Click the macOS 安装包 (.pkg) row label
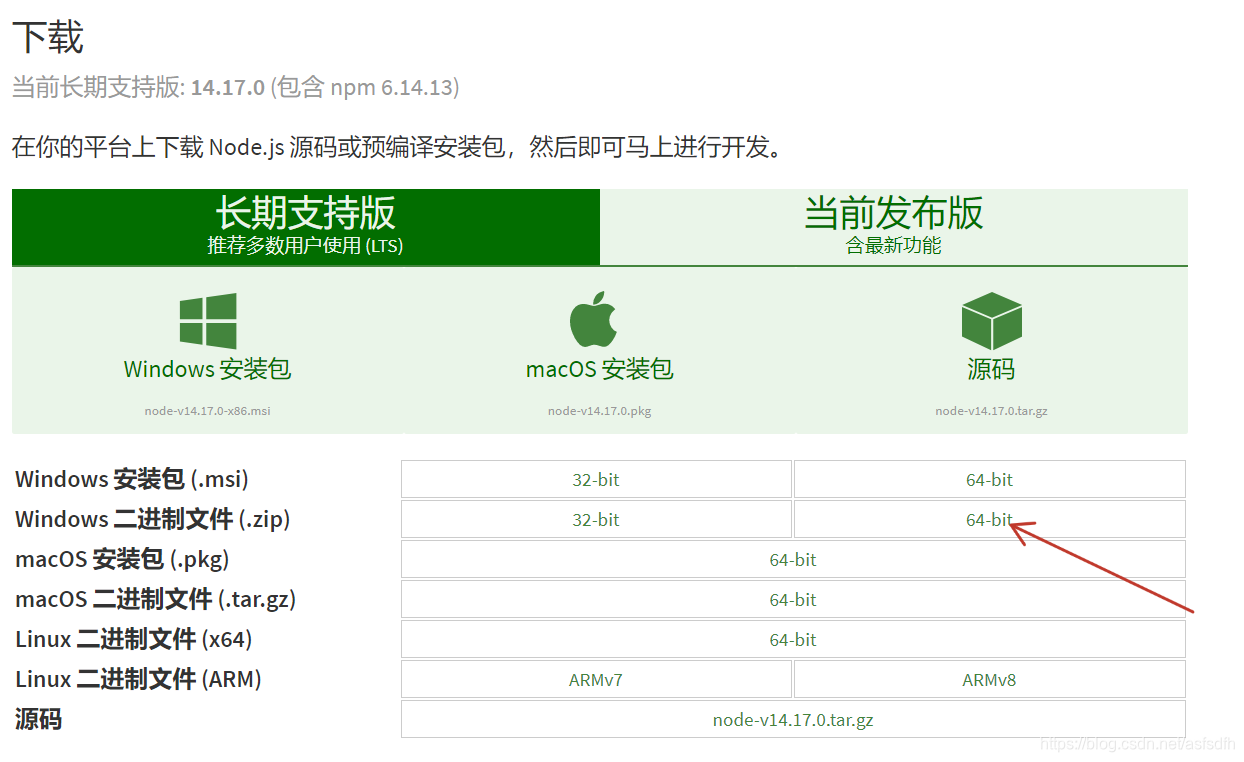Viewport: 1244px width, 762px height. click(x=122, y=559)
